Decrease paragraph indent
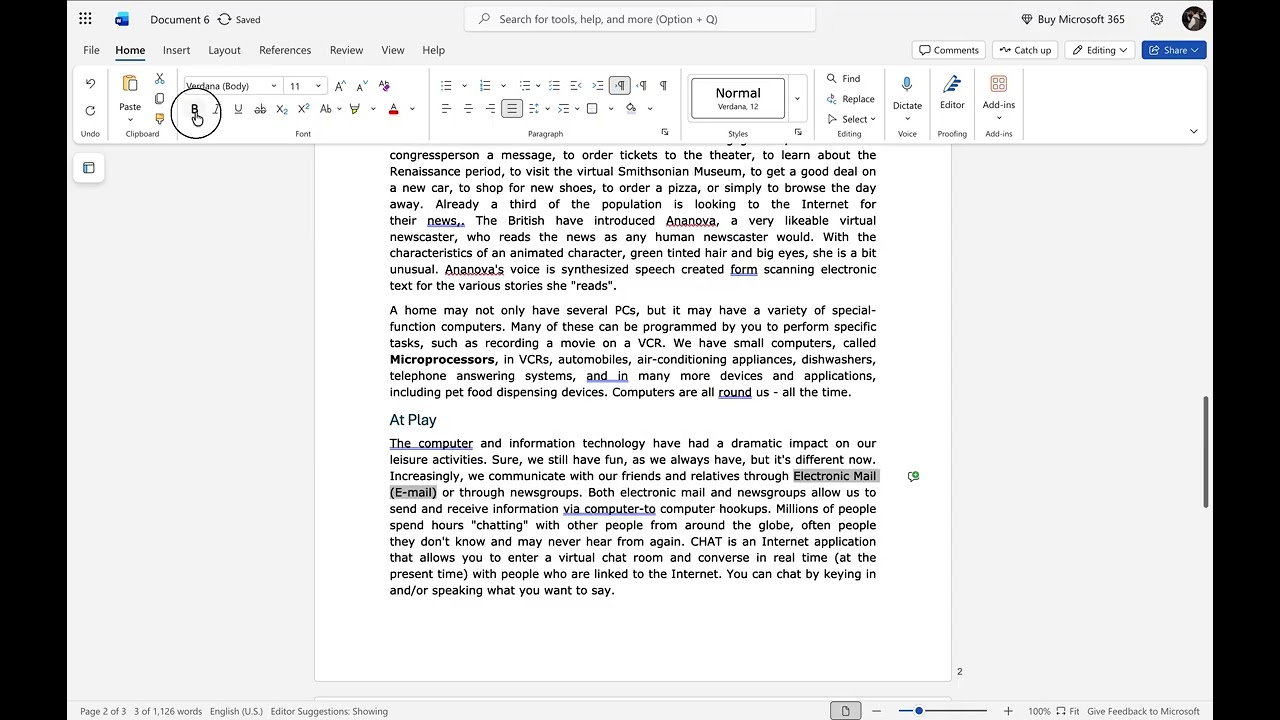This screenshot has width=1280, height=720. (575, 86)
